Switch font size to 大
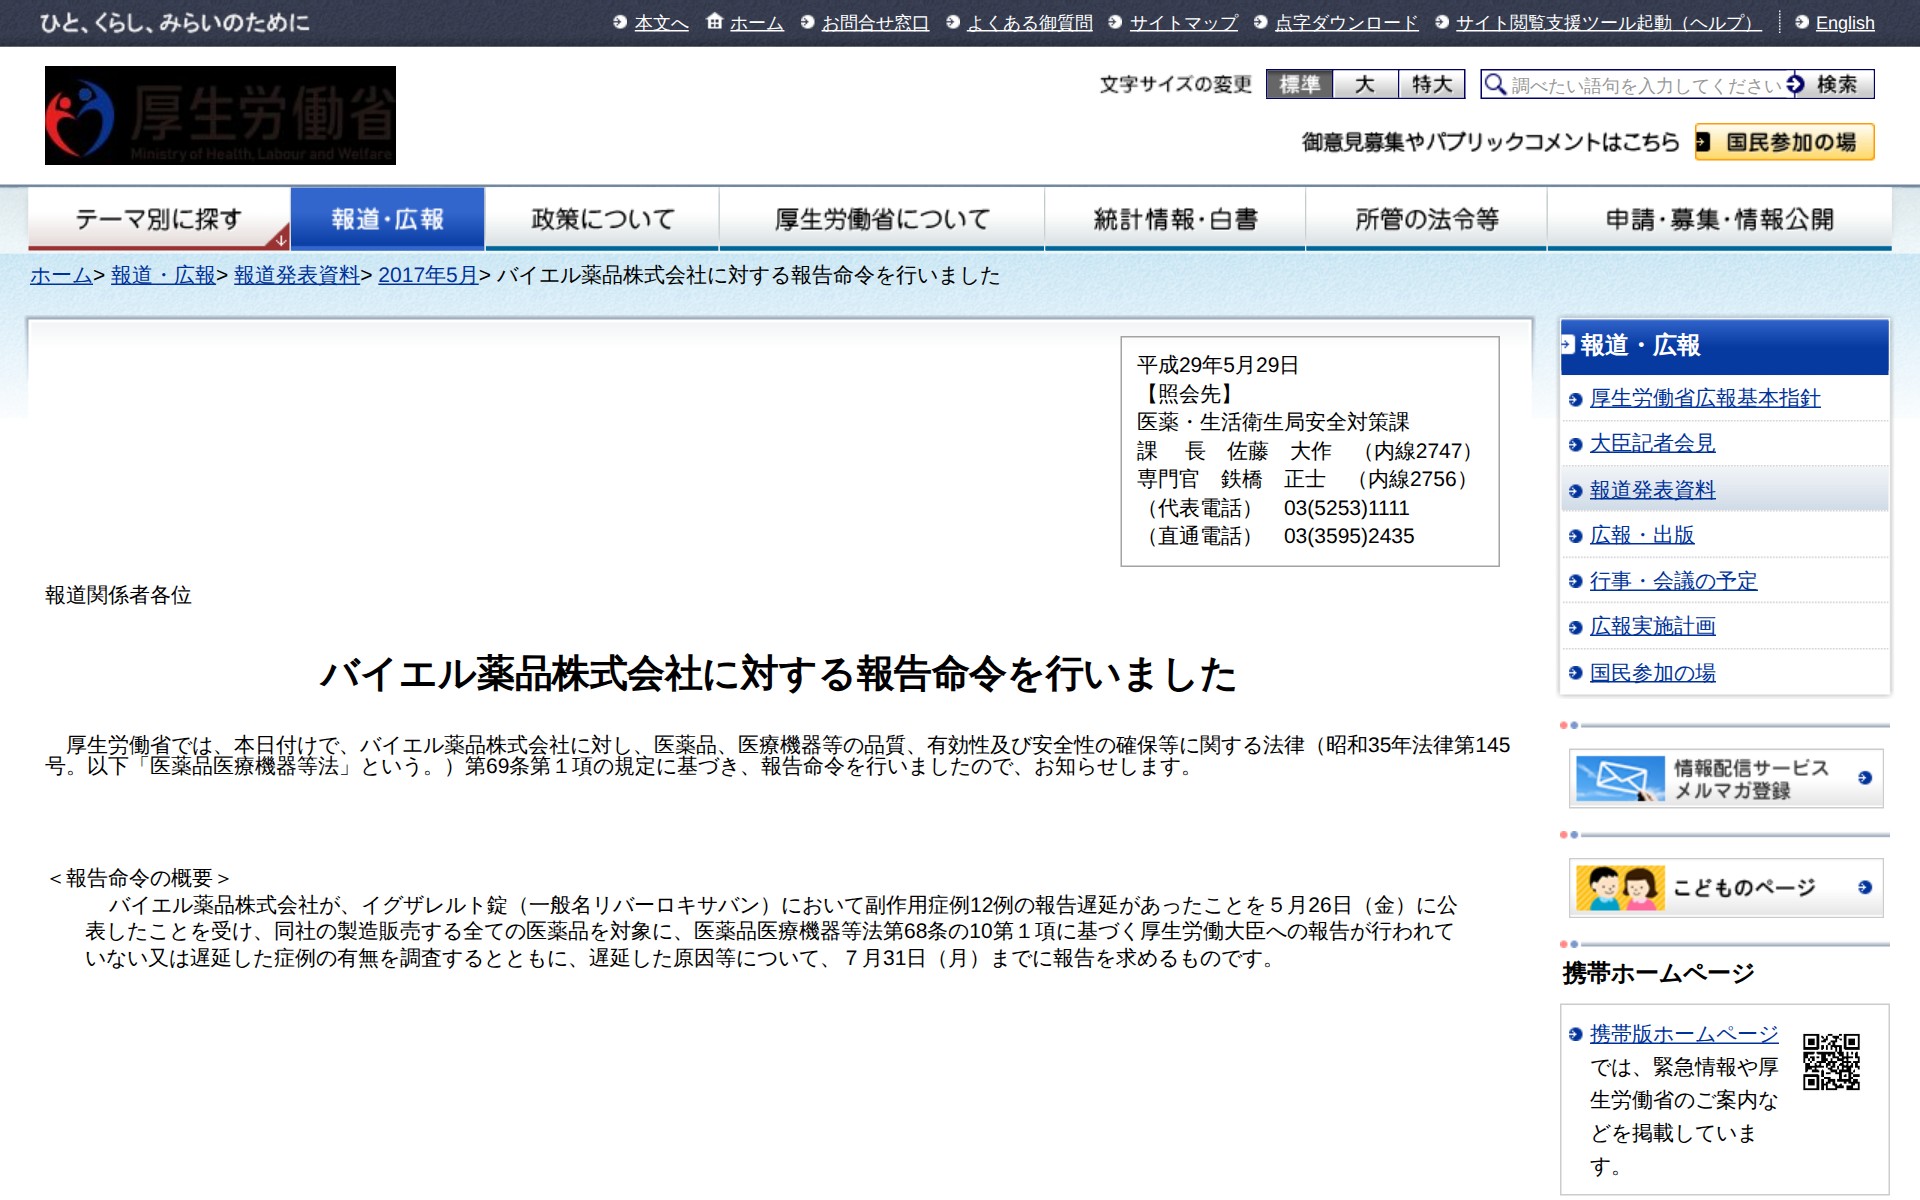This screenshot has height=1200, width=1920. [x=1366, y=85]
